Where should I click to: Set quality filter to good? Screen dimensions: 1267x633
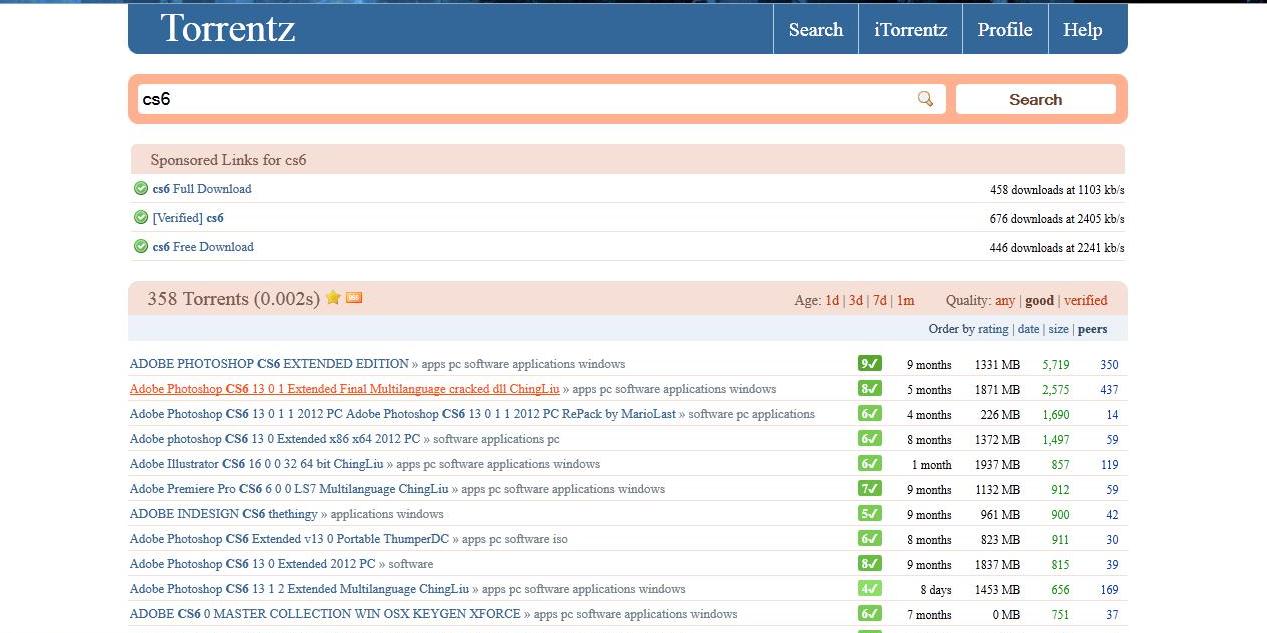[1039, 300]
